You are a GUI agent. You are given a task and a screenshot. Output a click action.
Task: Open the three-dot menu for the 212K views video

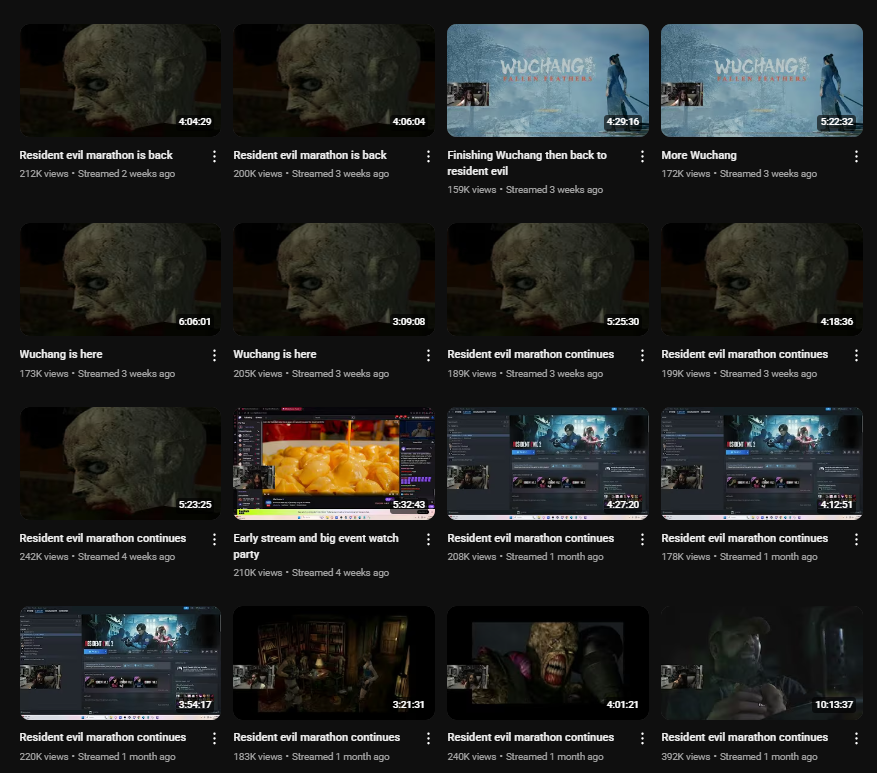214,157
